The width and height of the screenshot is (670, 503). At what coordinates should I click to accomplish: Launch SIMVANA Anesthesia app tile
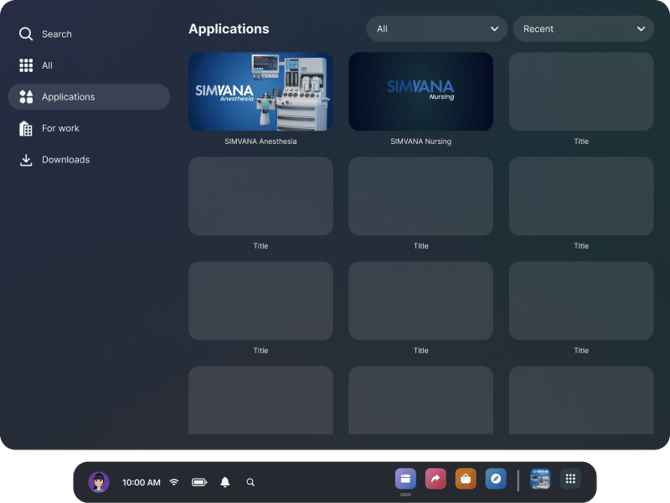tap(261, 91)
